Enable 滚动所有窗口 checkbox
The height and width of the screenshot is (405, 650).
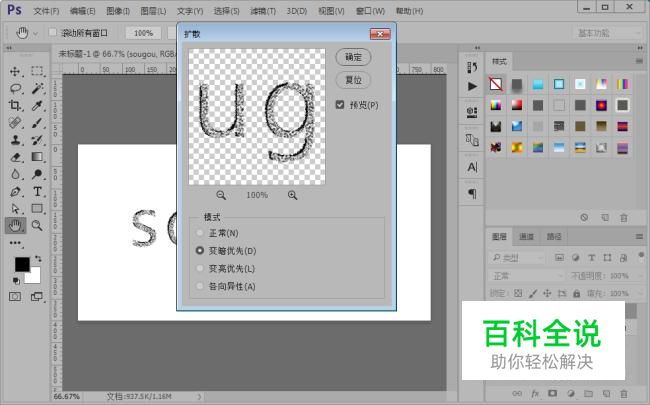pos(53,32)
